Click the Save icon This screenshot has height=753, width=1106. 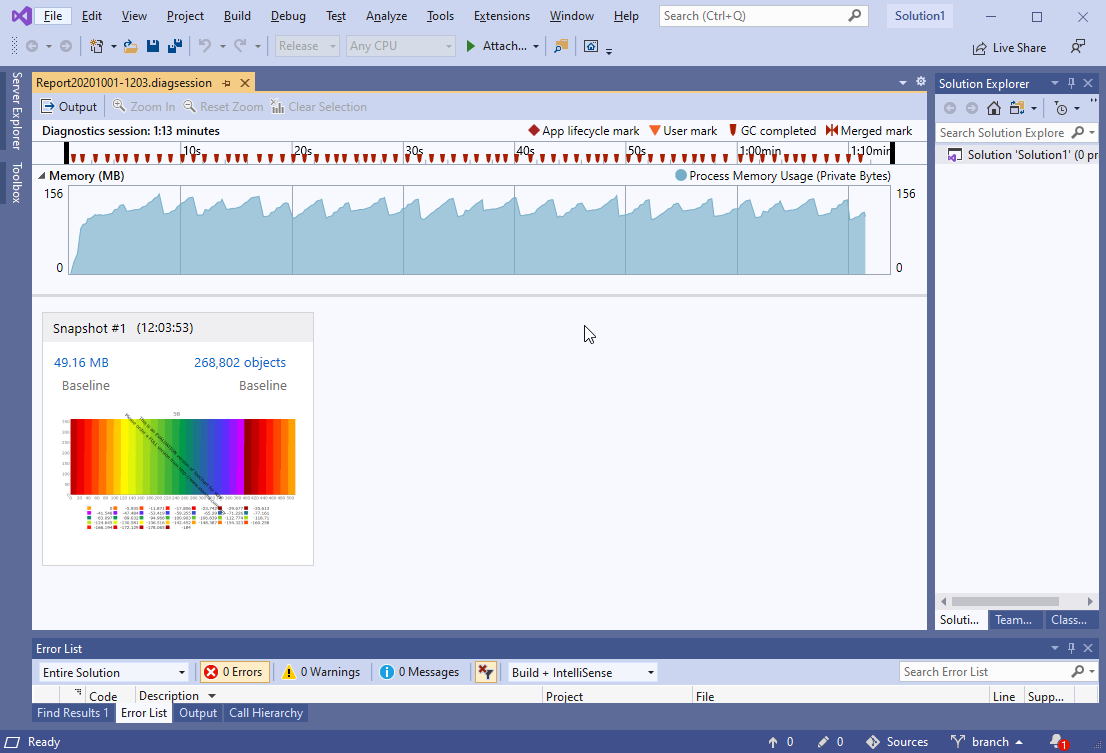coord(152,46)
